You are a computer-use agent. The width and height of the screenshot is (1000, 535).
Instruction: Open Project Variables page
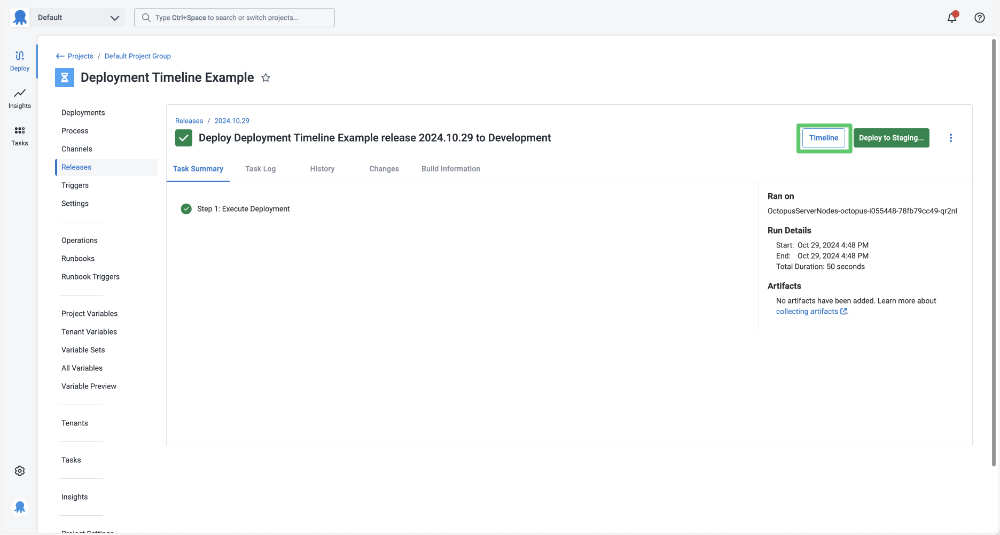(89, 314)
